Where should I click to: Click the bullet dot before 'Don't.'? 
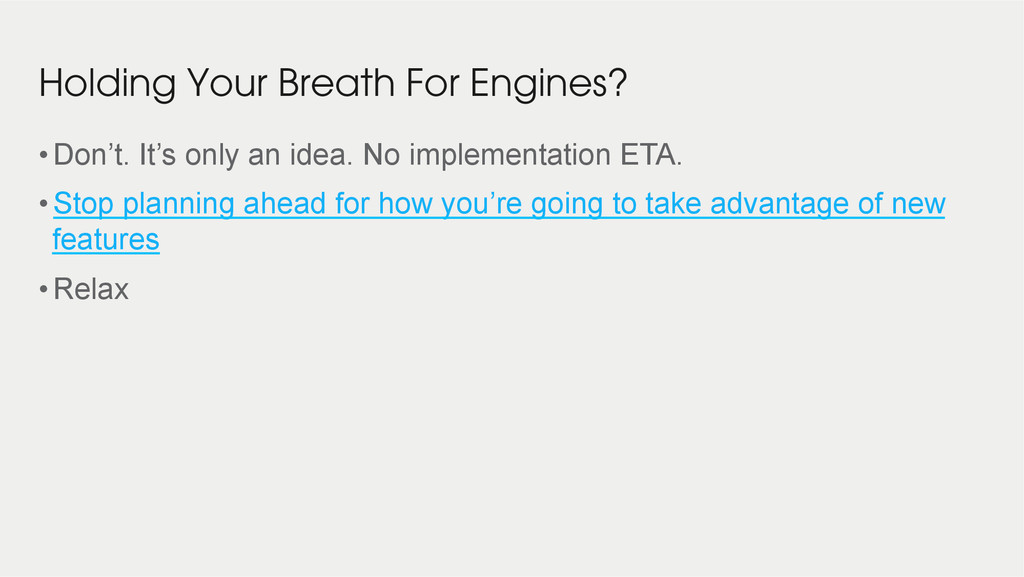[x=44, y=155]
